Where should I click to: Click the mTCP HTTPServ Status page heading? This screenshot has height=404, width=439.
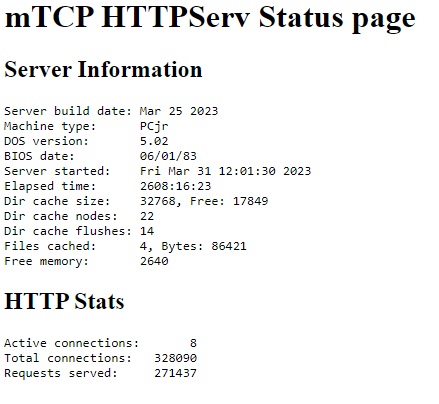click(210, 18)
